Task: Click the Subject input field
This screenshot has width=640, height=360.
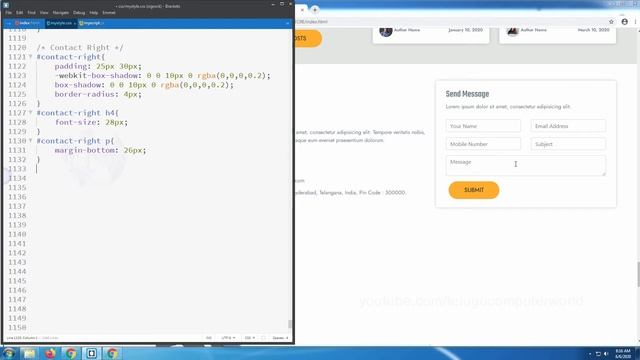Action: 568,144
